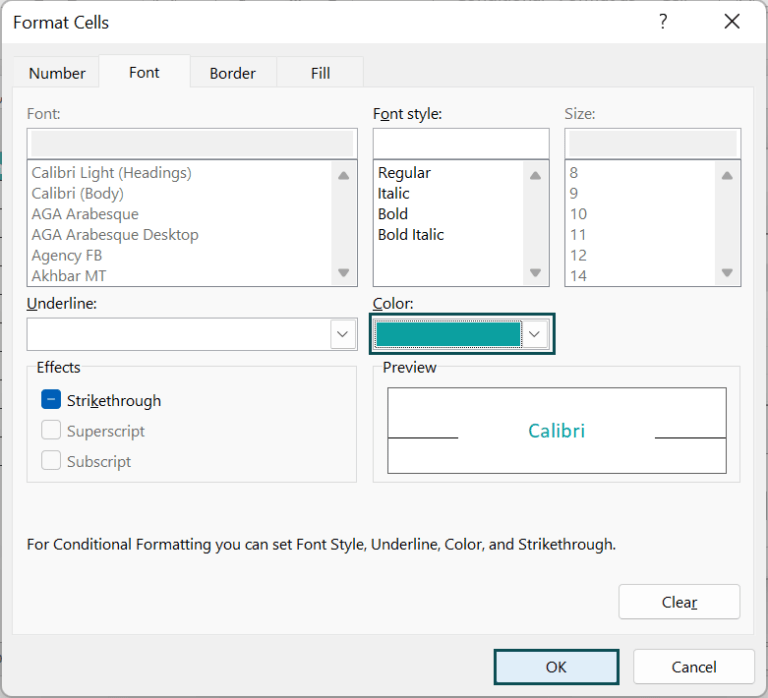
Task: Click the Size input box
Action: pyautogui.click(x=652, y=144)
